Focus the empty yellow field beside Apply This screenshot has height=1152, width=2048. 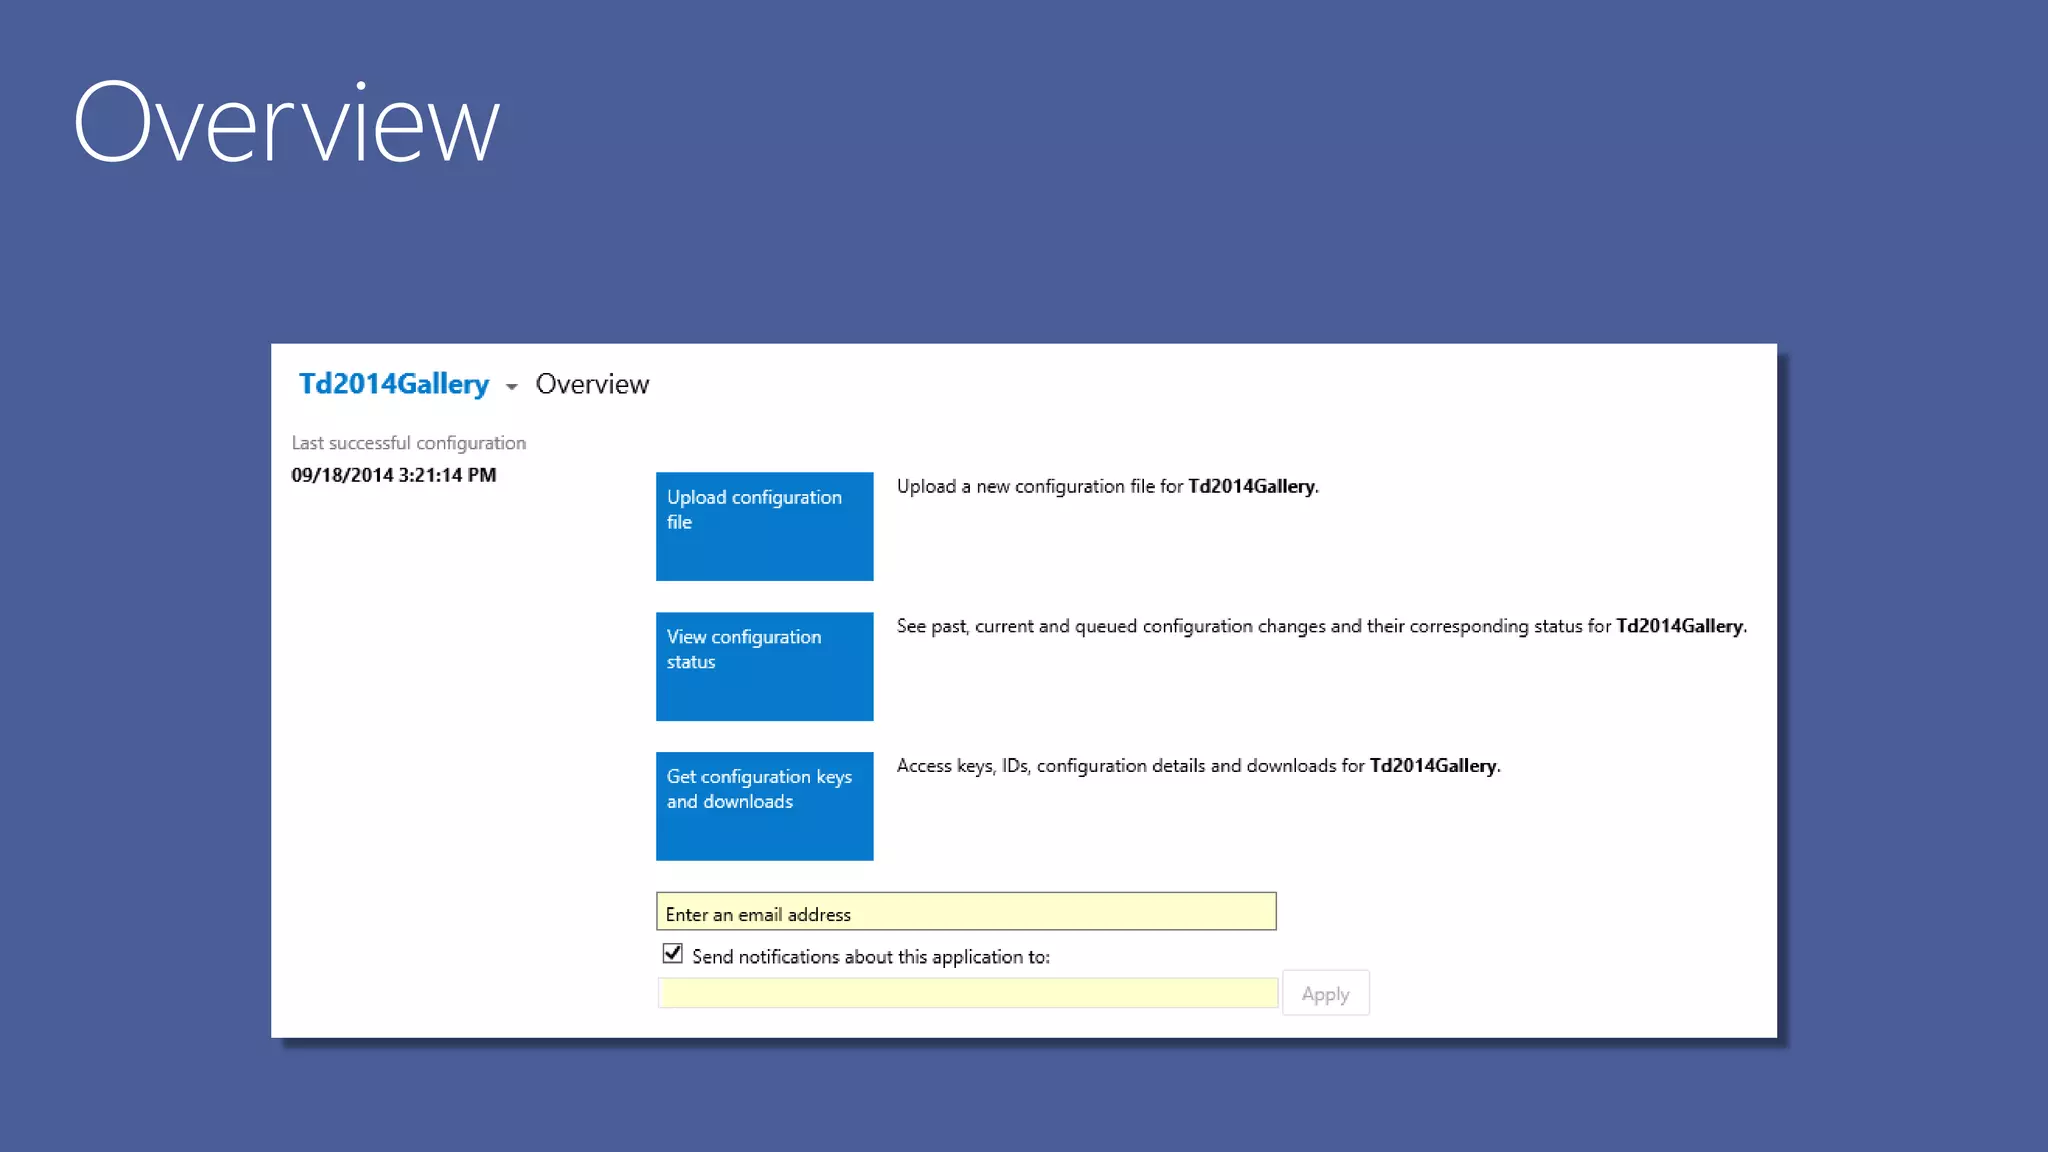coord(967,993)
